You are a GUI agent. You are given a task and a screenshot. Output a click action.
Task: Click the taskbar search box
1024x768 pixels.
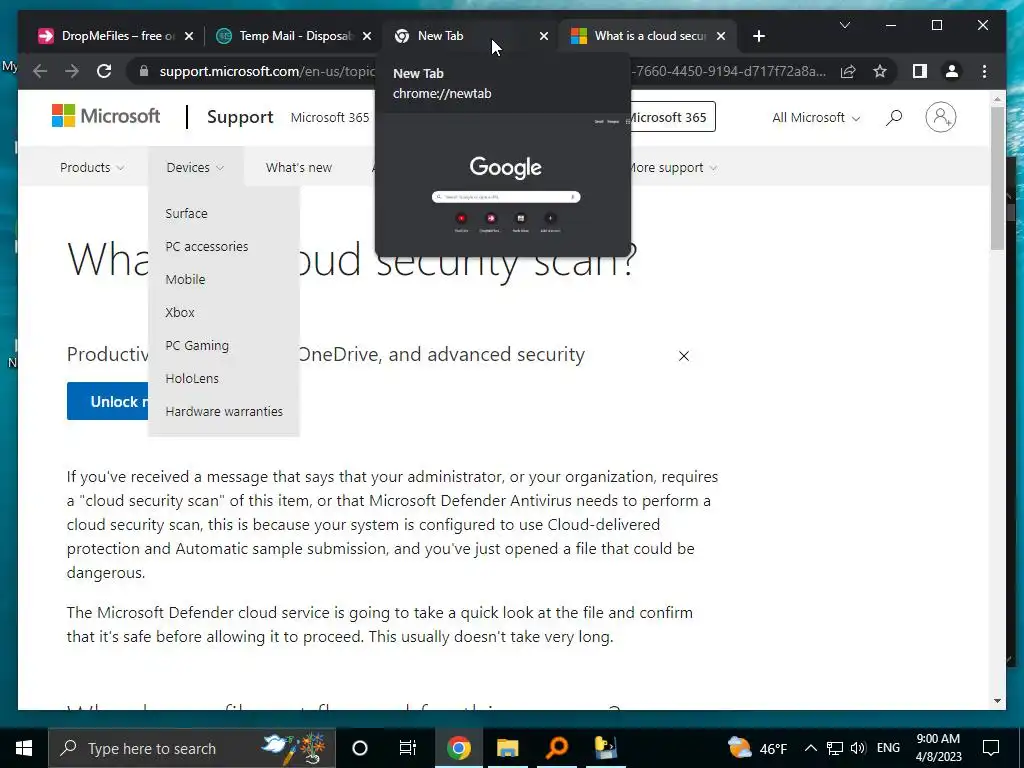click(191, 748)
